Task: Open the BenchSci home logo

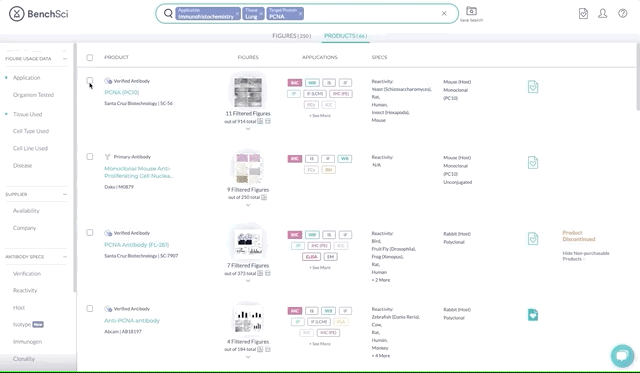Action: [x=39, y=14]
